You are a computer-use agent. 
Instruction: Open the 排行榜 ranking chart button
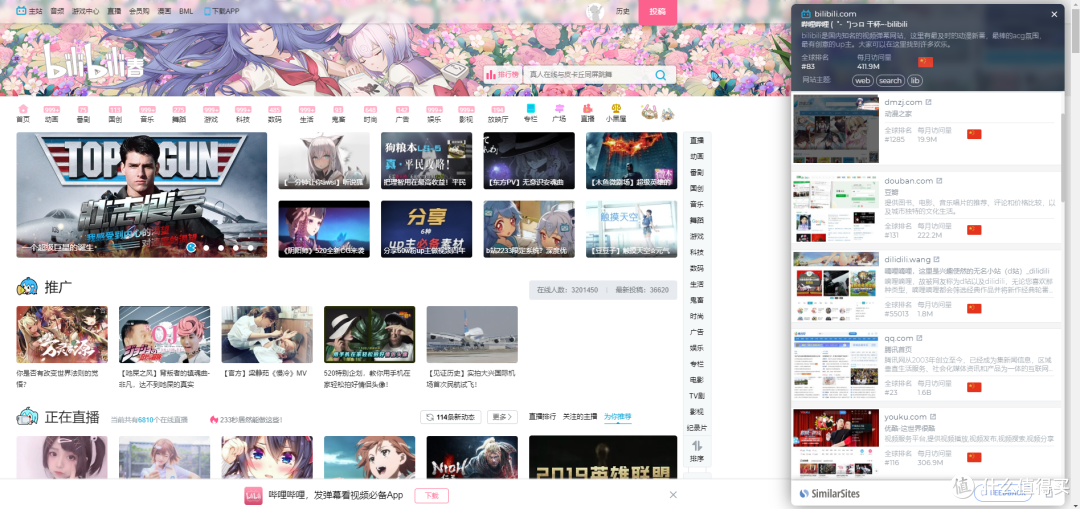(x=502, y=75)
